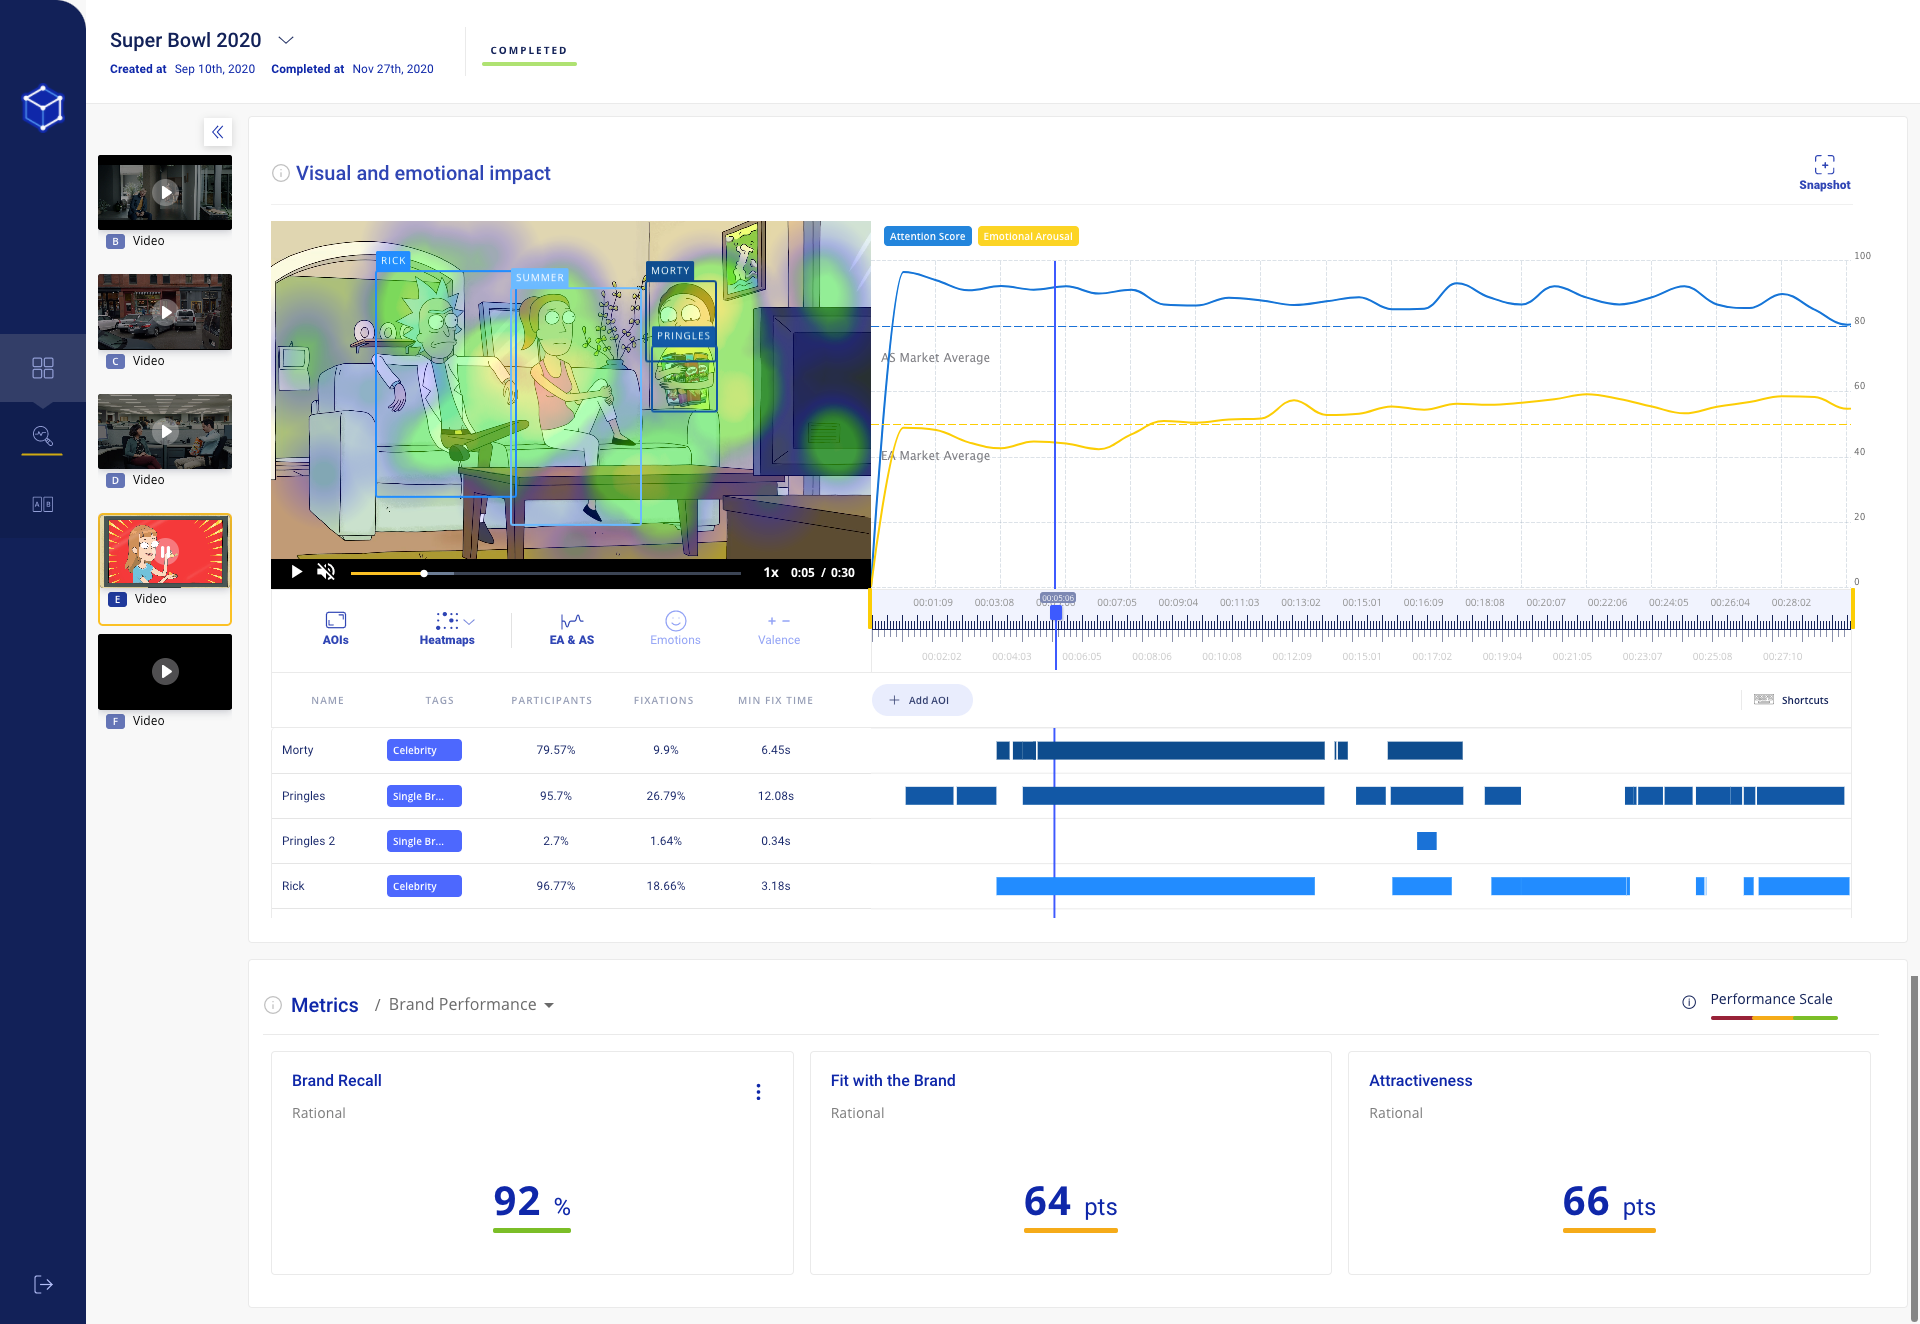Click info icon next to Performance Scale
The image size is (1920, 1324).
click(1689, 1001)
